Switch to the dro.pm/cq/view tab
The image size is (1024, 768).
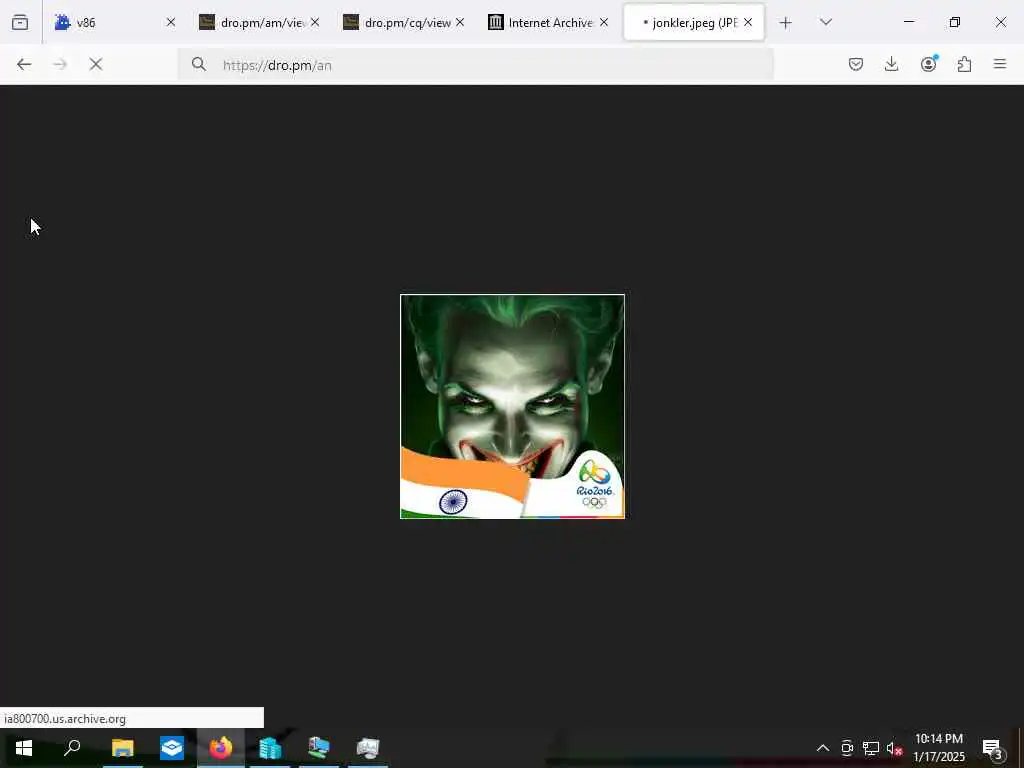[x=404, y=23]
